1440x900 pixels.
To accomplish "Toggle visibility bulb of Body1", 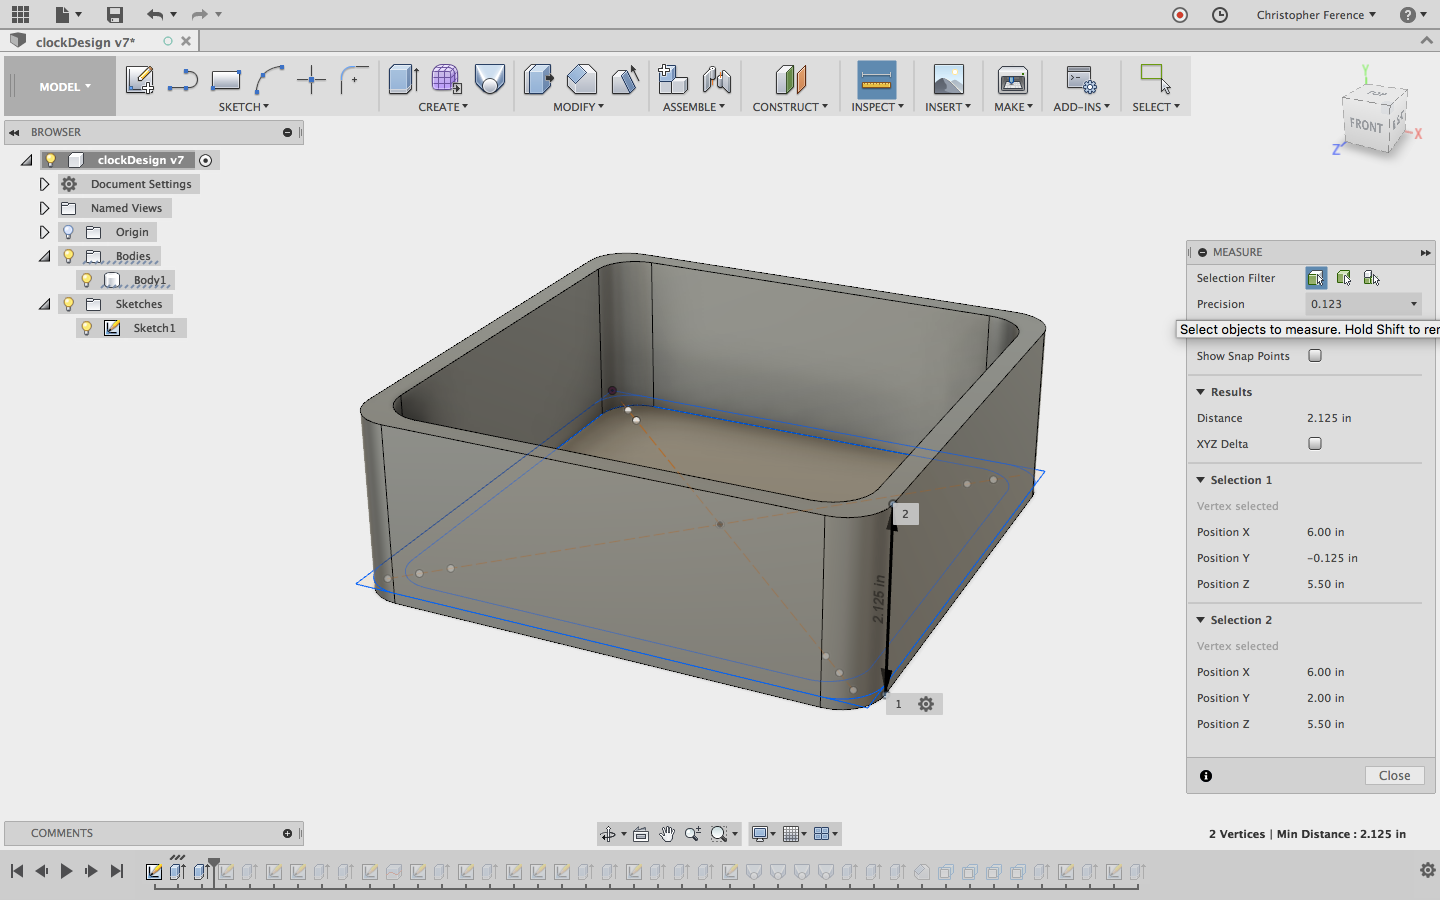I will pos(87,280).
